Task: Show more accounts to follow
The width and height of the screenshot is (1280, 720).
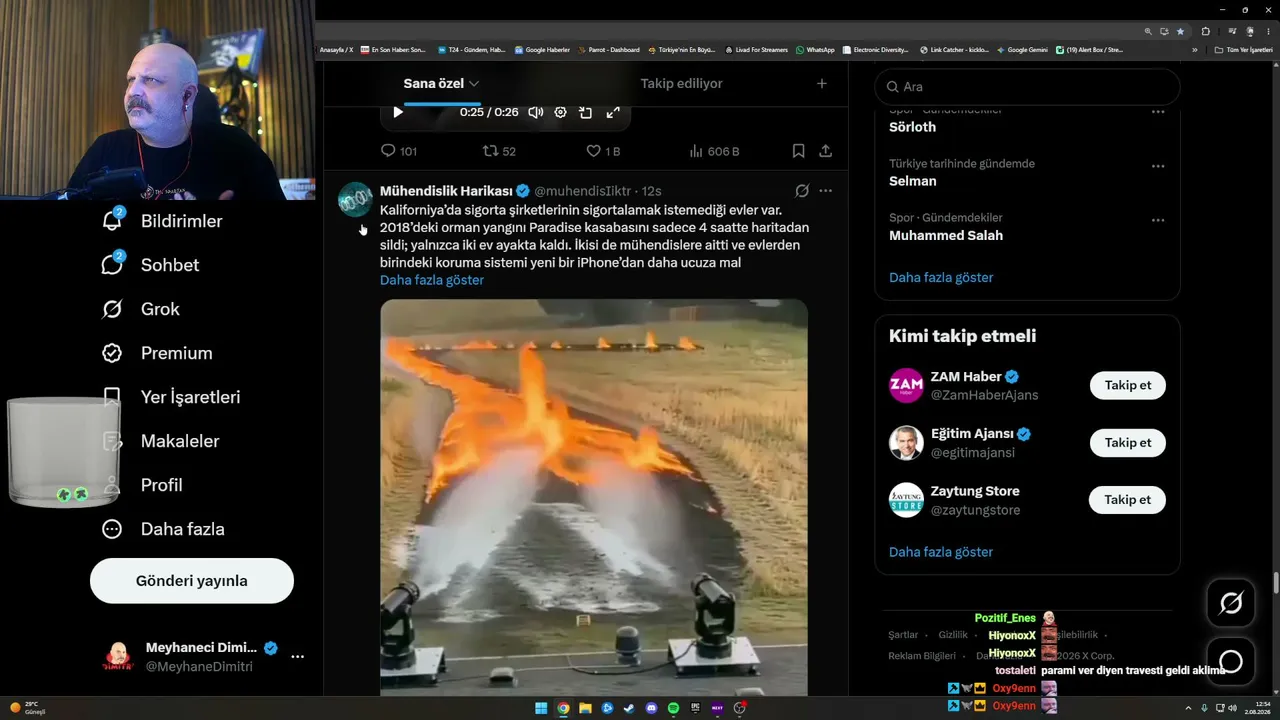Action: tap(941, 552)
